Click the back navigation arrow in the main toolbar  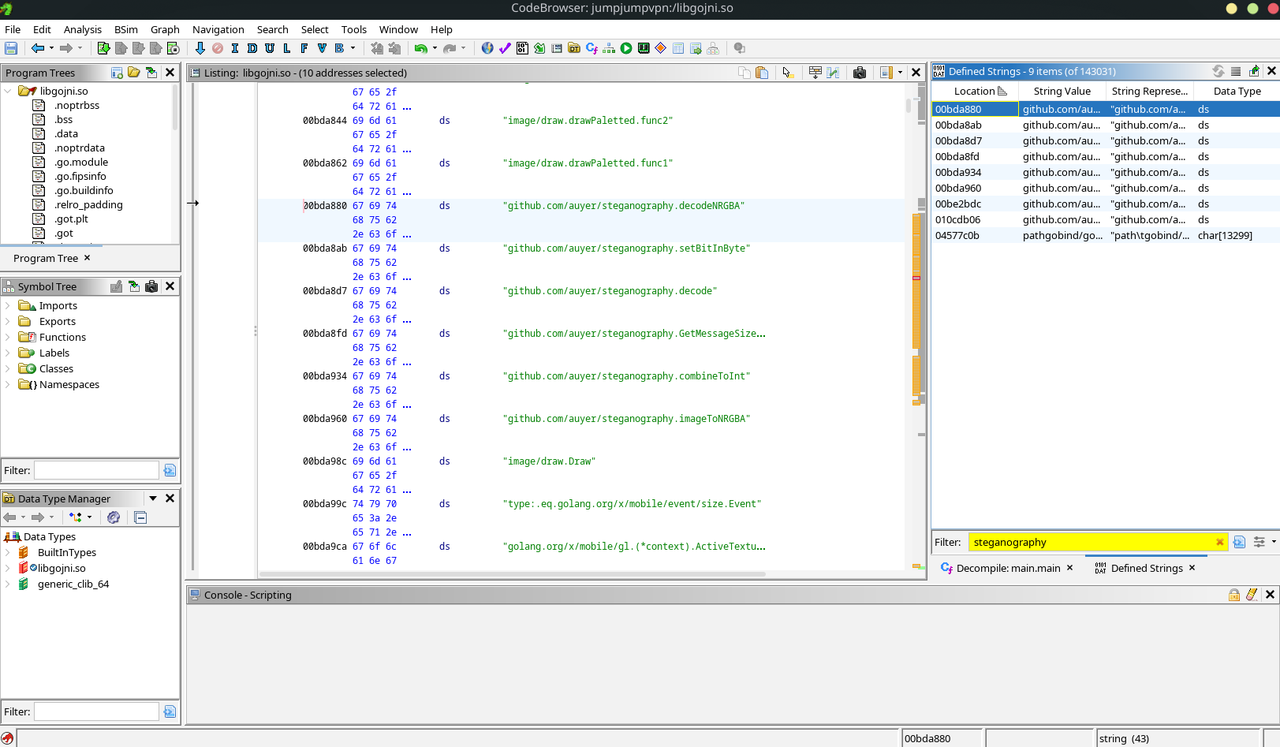(x=37, y=48)
